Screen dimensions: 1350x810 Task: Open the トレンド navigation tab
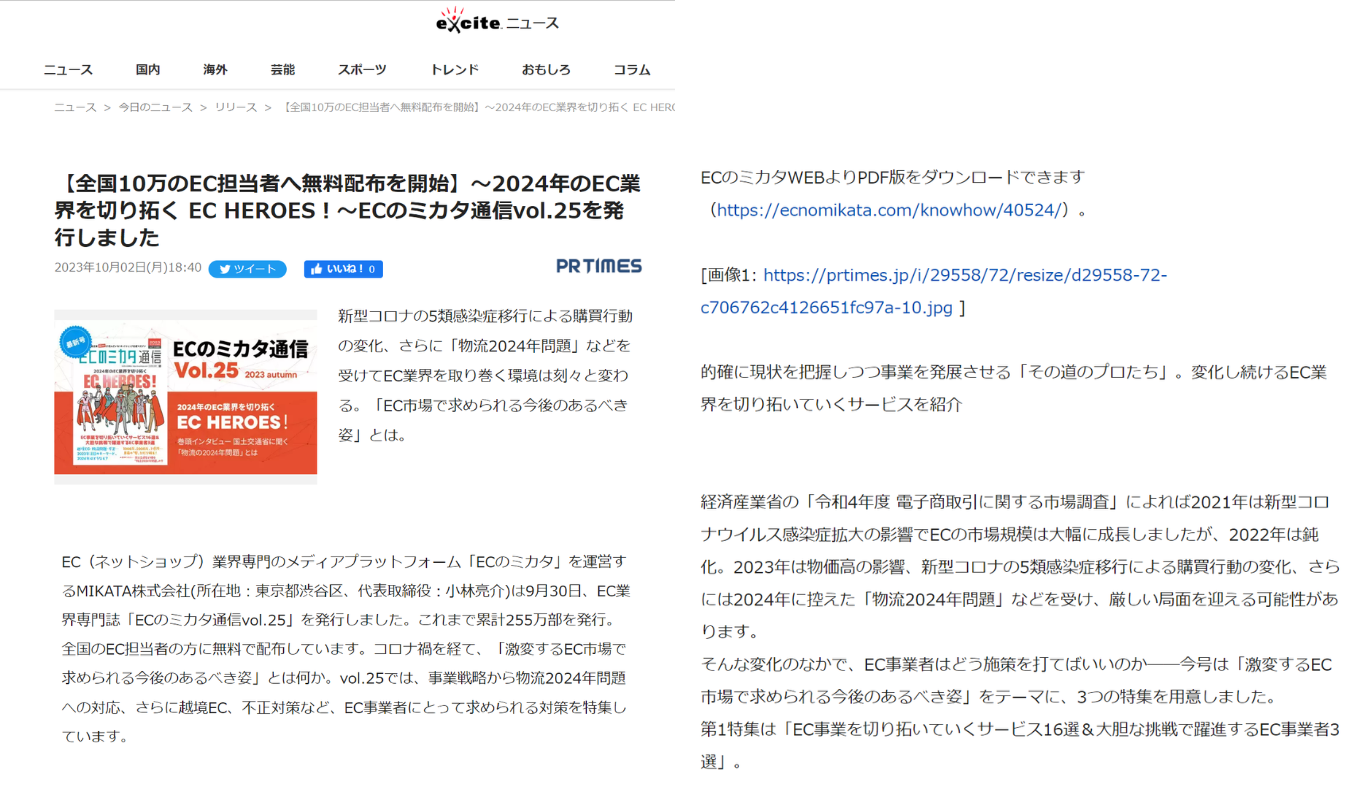coord(454,70)
